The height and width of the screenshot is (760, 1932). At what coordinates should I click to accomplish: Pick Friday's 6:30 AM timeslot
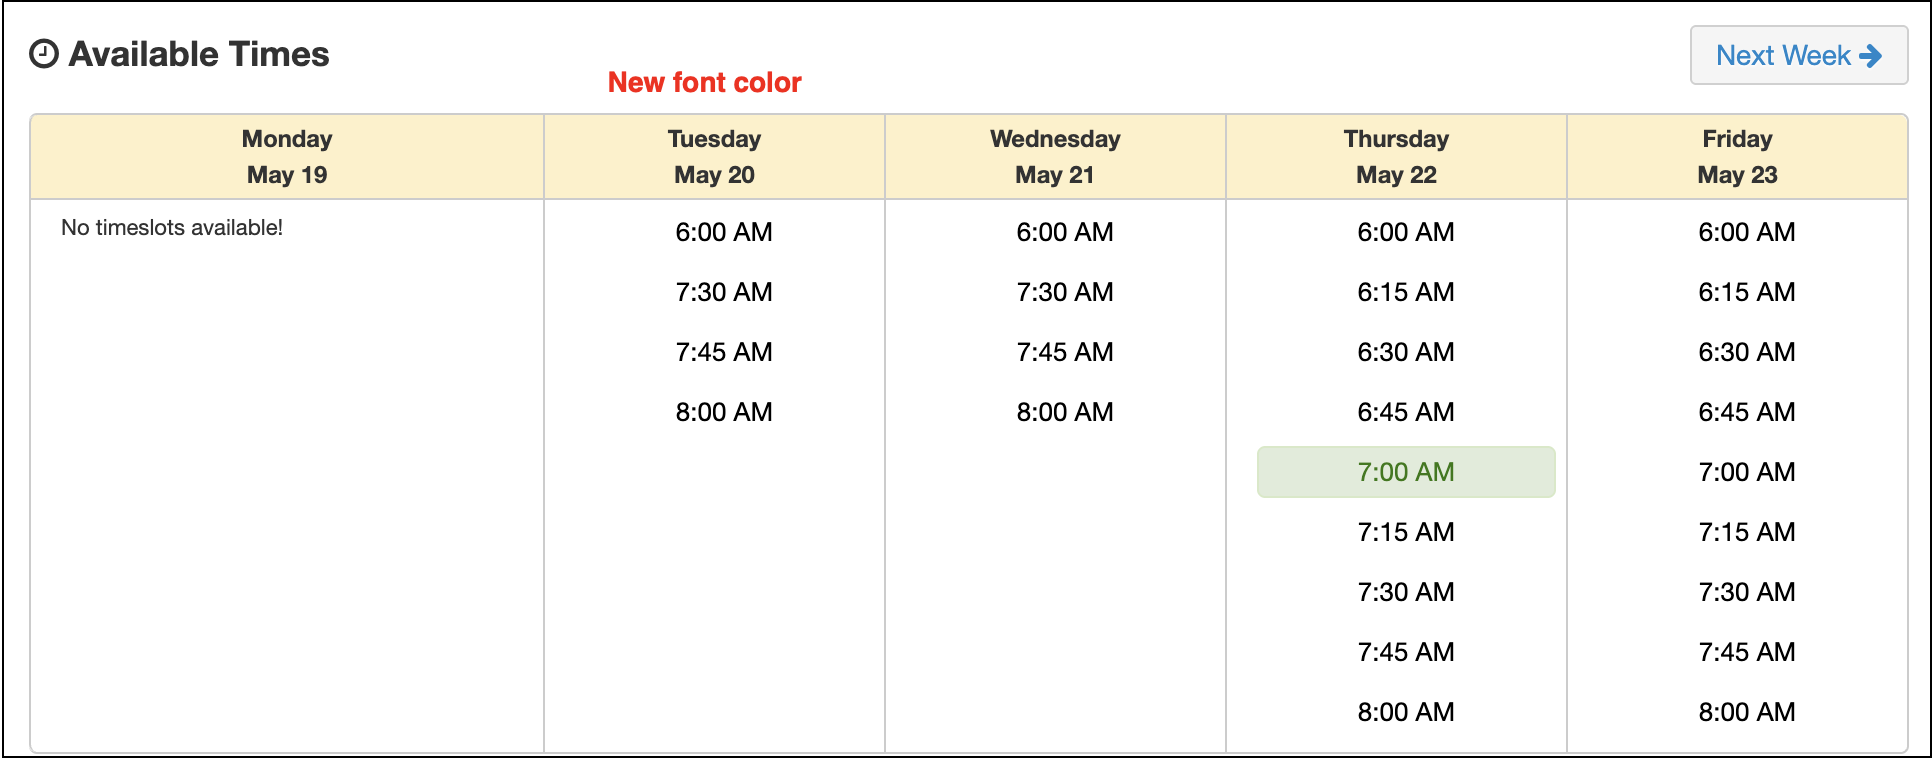[1746, 352]
